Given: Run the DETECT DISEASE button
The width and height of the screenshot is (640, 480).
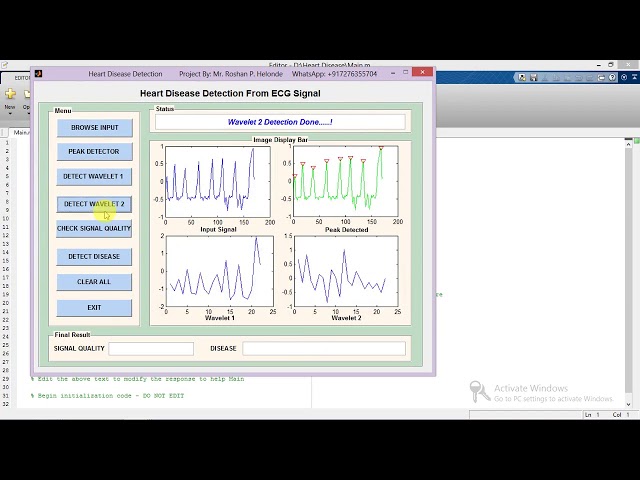Looking at the screenshot, I should [94, 257].
